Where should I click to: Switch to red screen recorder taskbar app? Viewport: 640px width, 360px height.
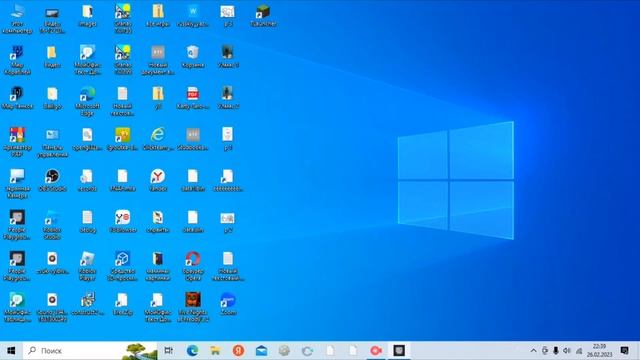click(376, 351)
